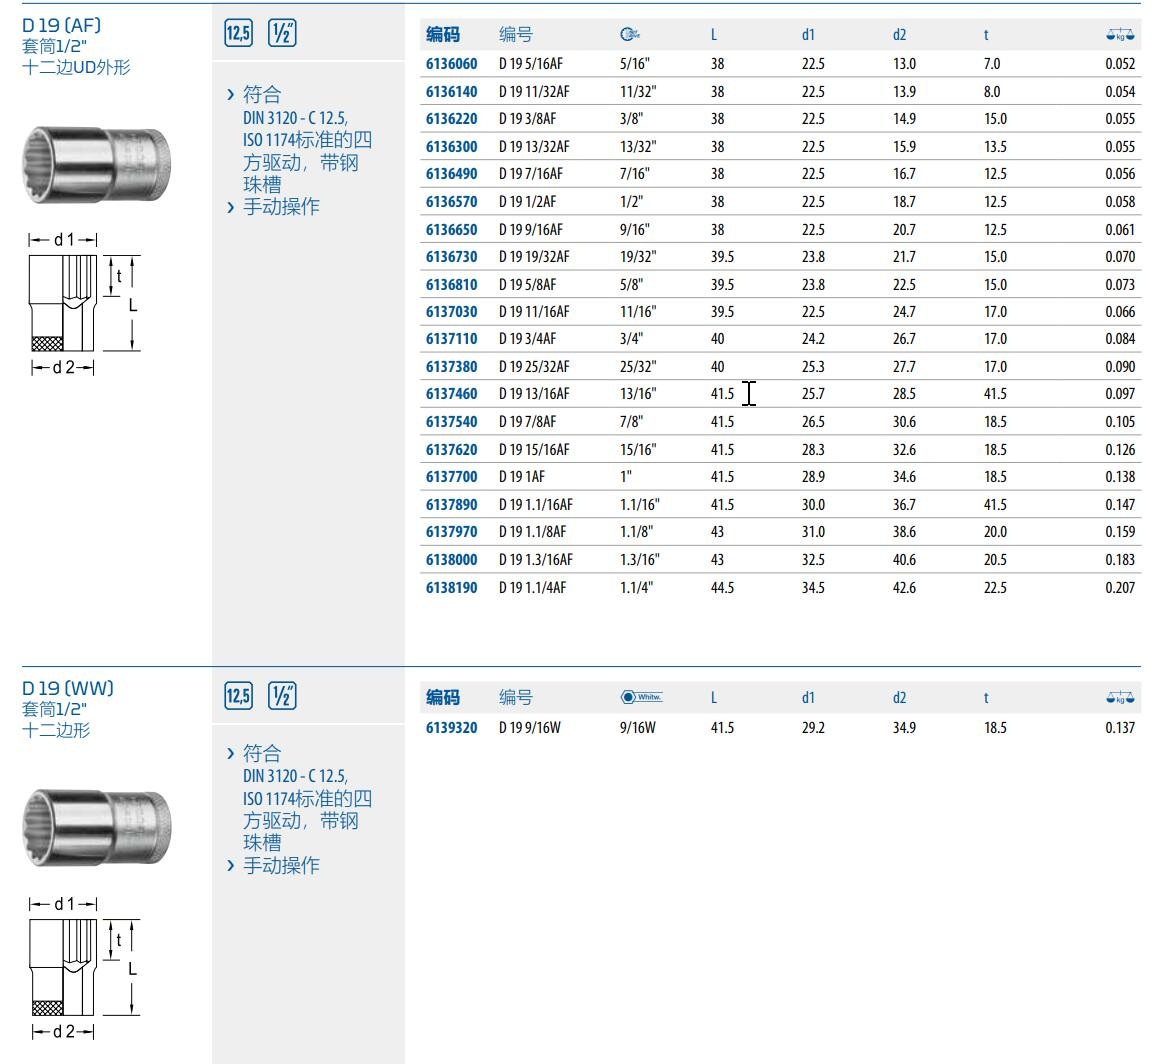Screen dimensions: 1166x1064
Task: Select the socket photo under D 19 (AF)
Action: coord(96,164)
